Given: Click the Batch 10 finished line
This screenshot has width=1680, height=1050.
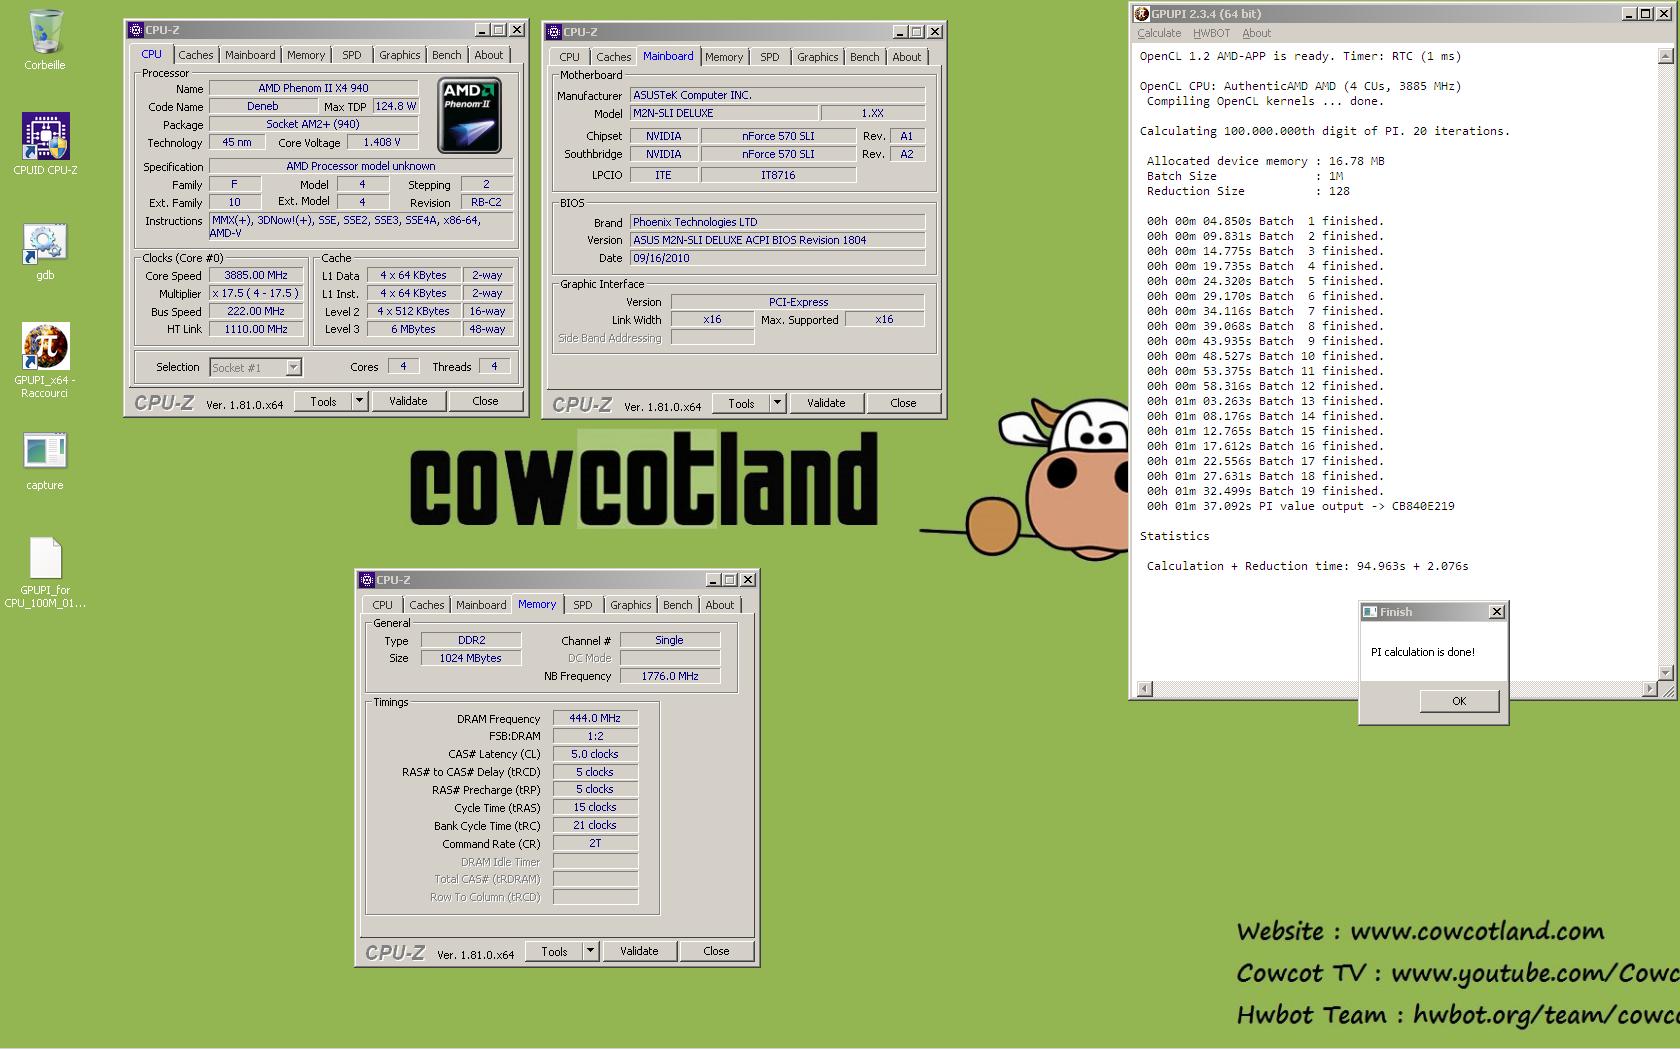Looking at the screenshot, I should click(1265, 356).
